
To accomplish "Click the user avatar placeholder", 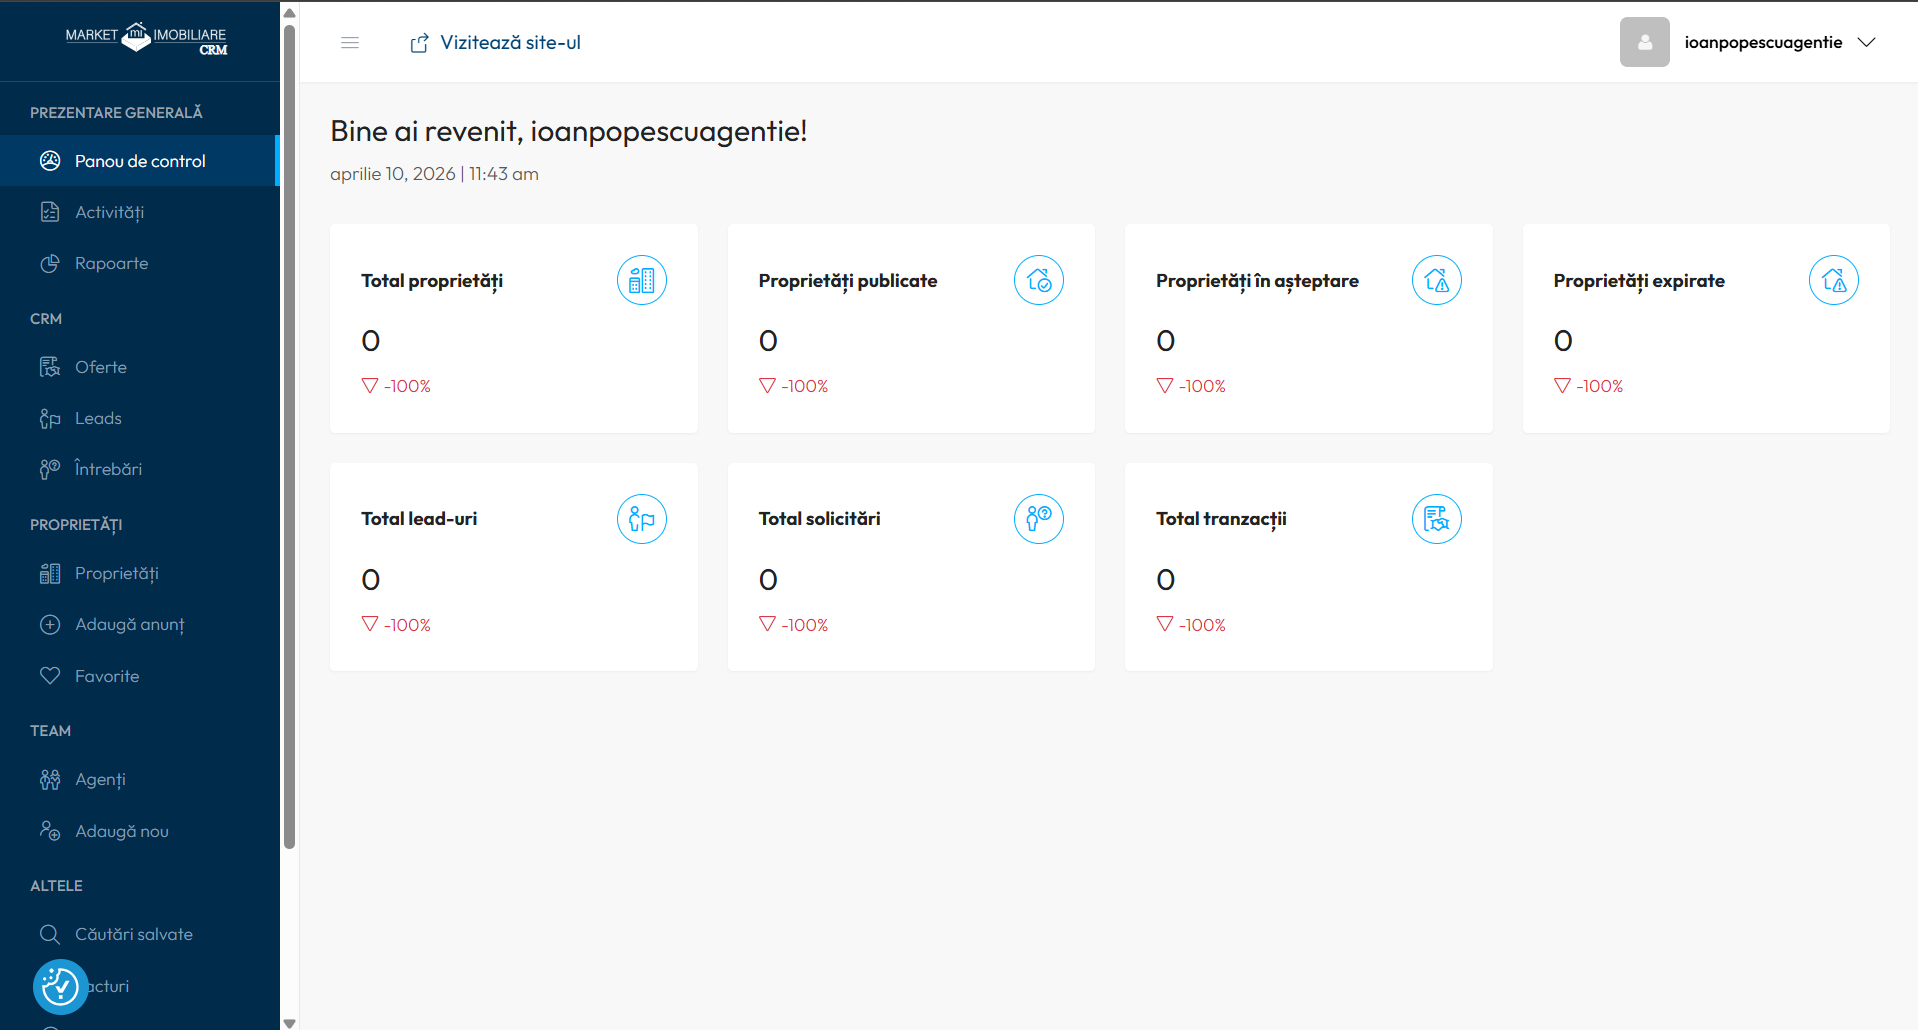I will tap(1644, 42).
